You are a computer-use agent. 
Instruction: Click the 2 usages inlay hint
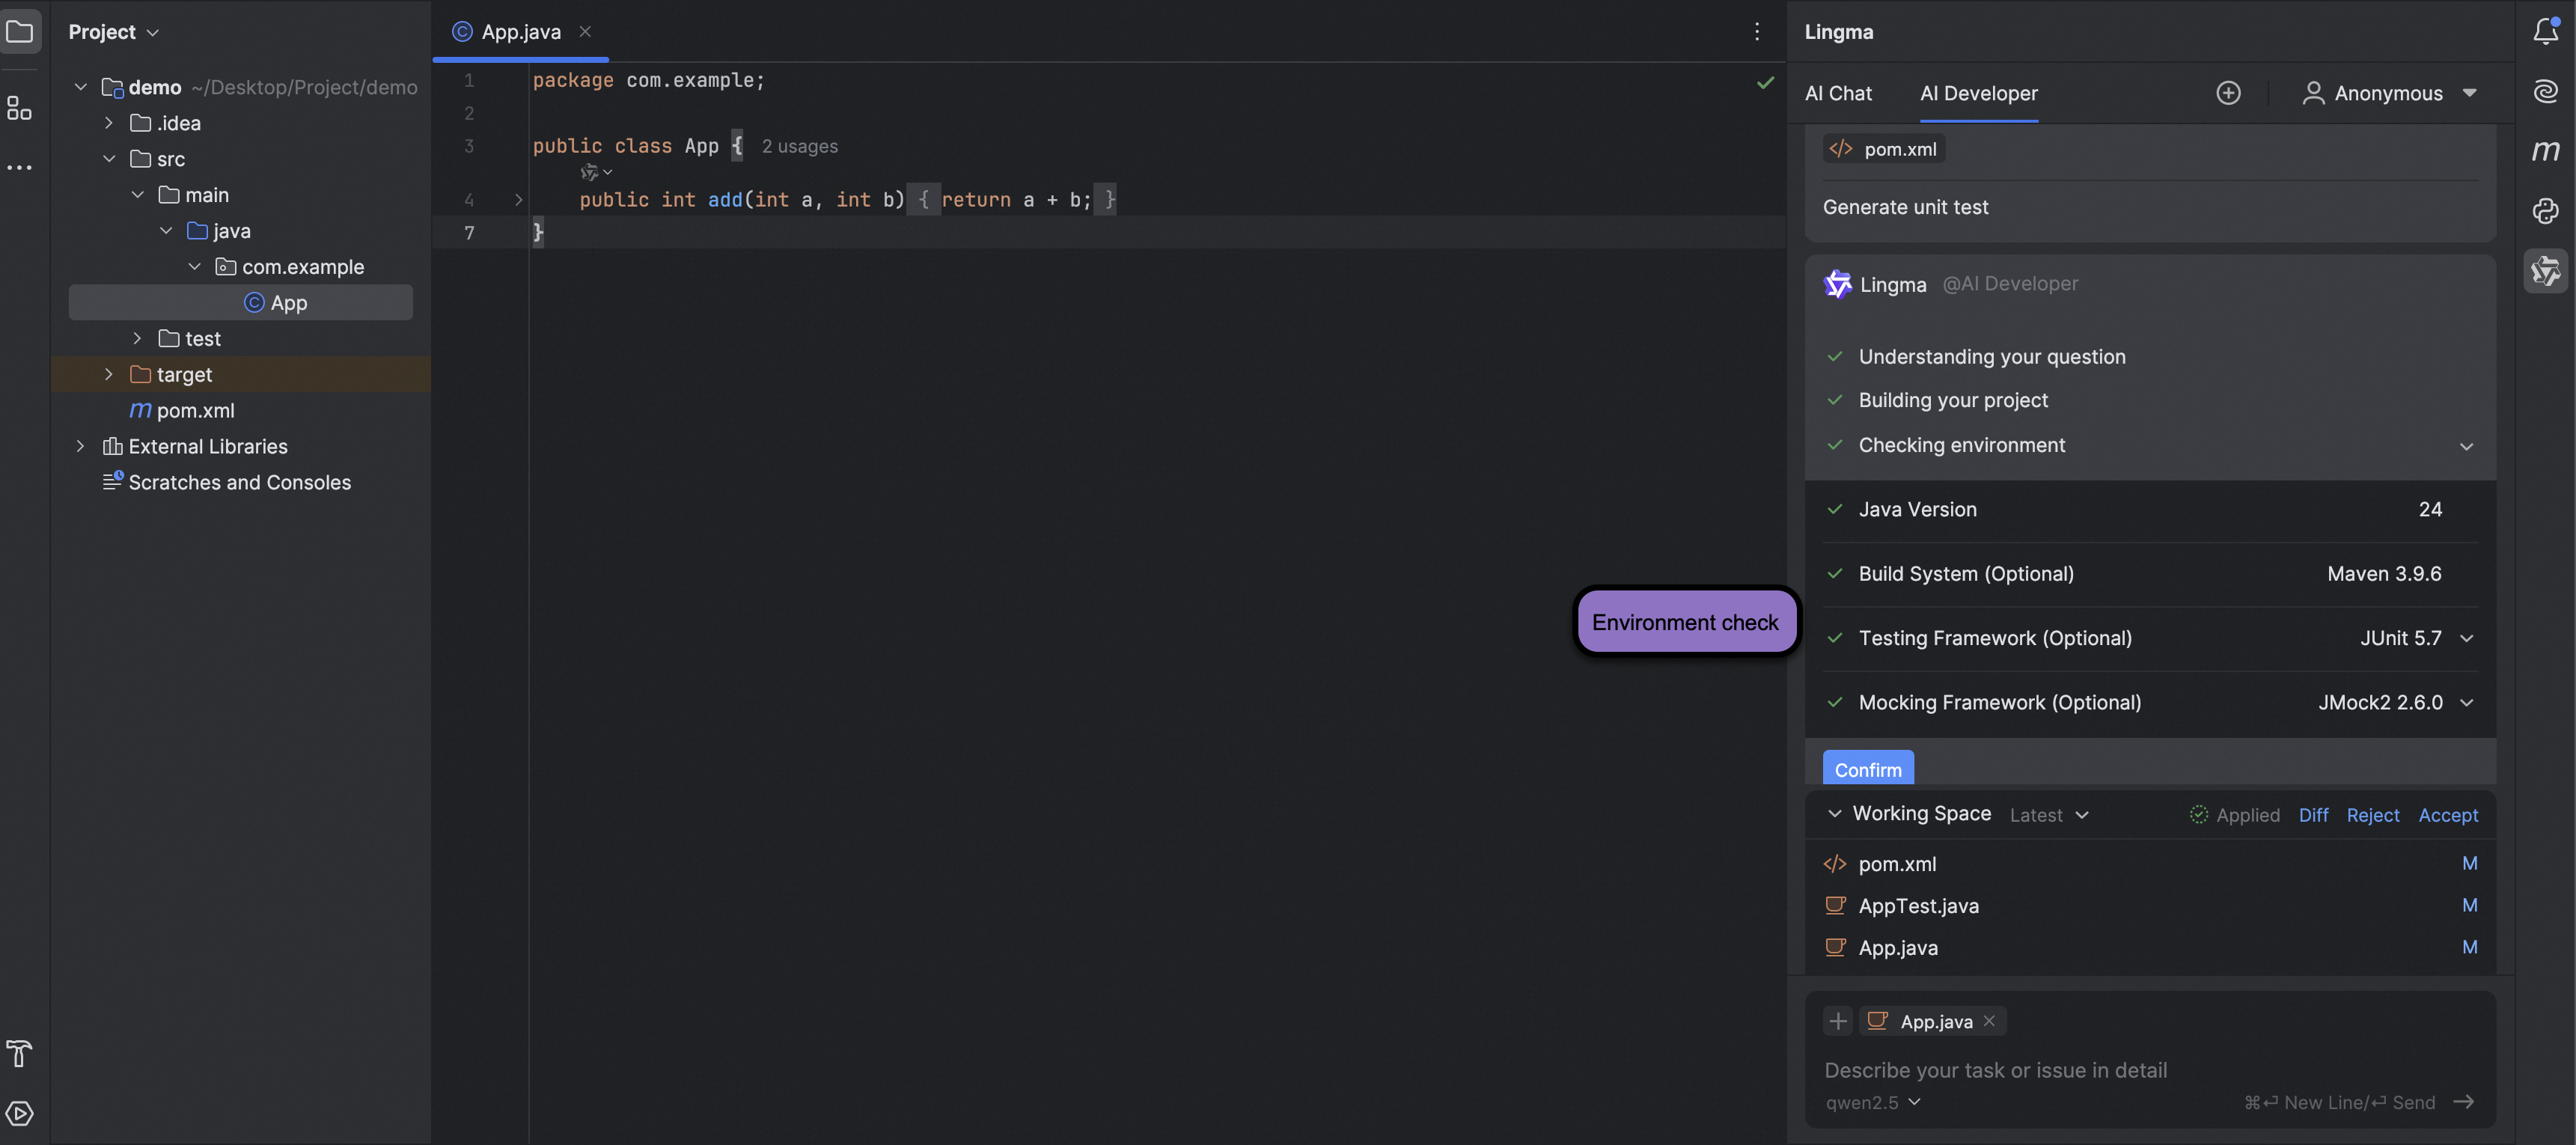pyautogui.click(x=799, y=146)
